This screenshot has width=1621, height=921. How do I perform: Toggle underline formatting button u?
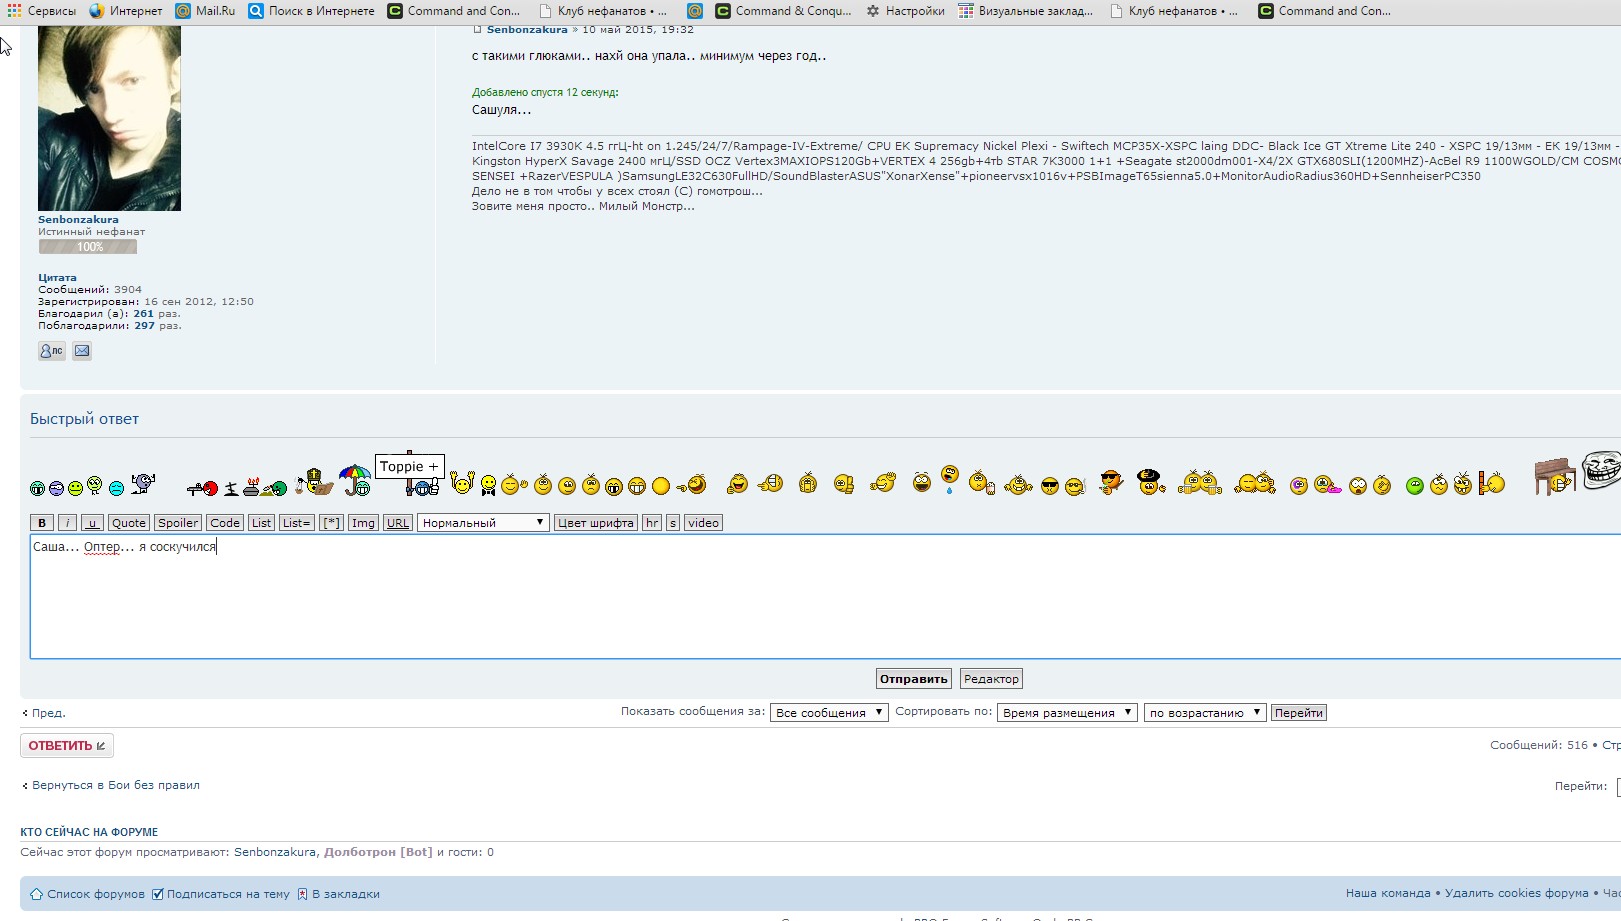coord(92,523)
